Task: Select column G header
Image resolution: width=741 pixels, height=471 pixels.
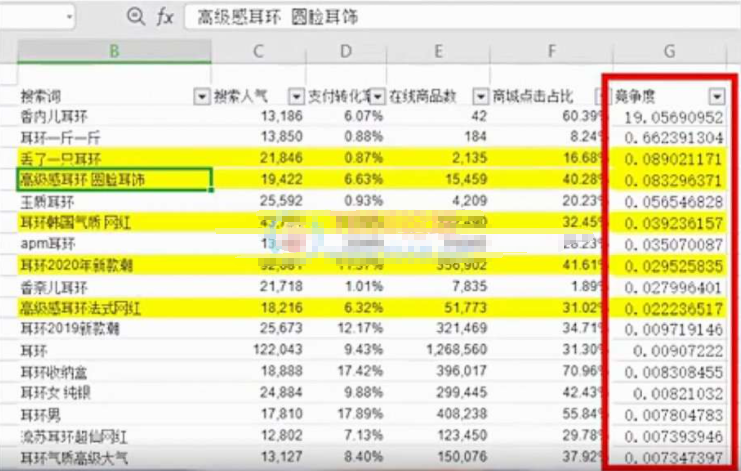Action: click(x=669, y=51)
